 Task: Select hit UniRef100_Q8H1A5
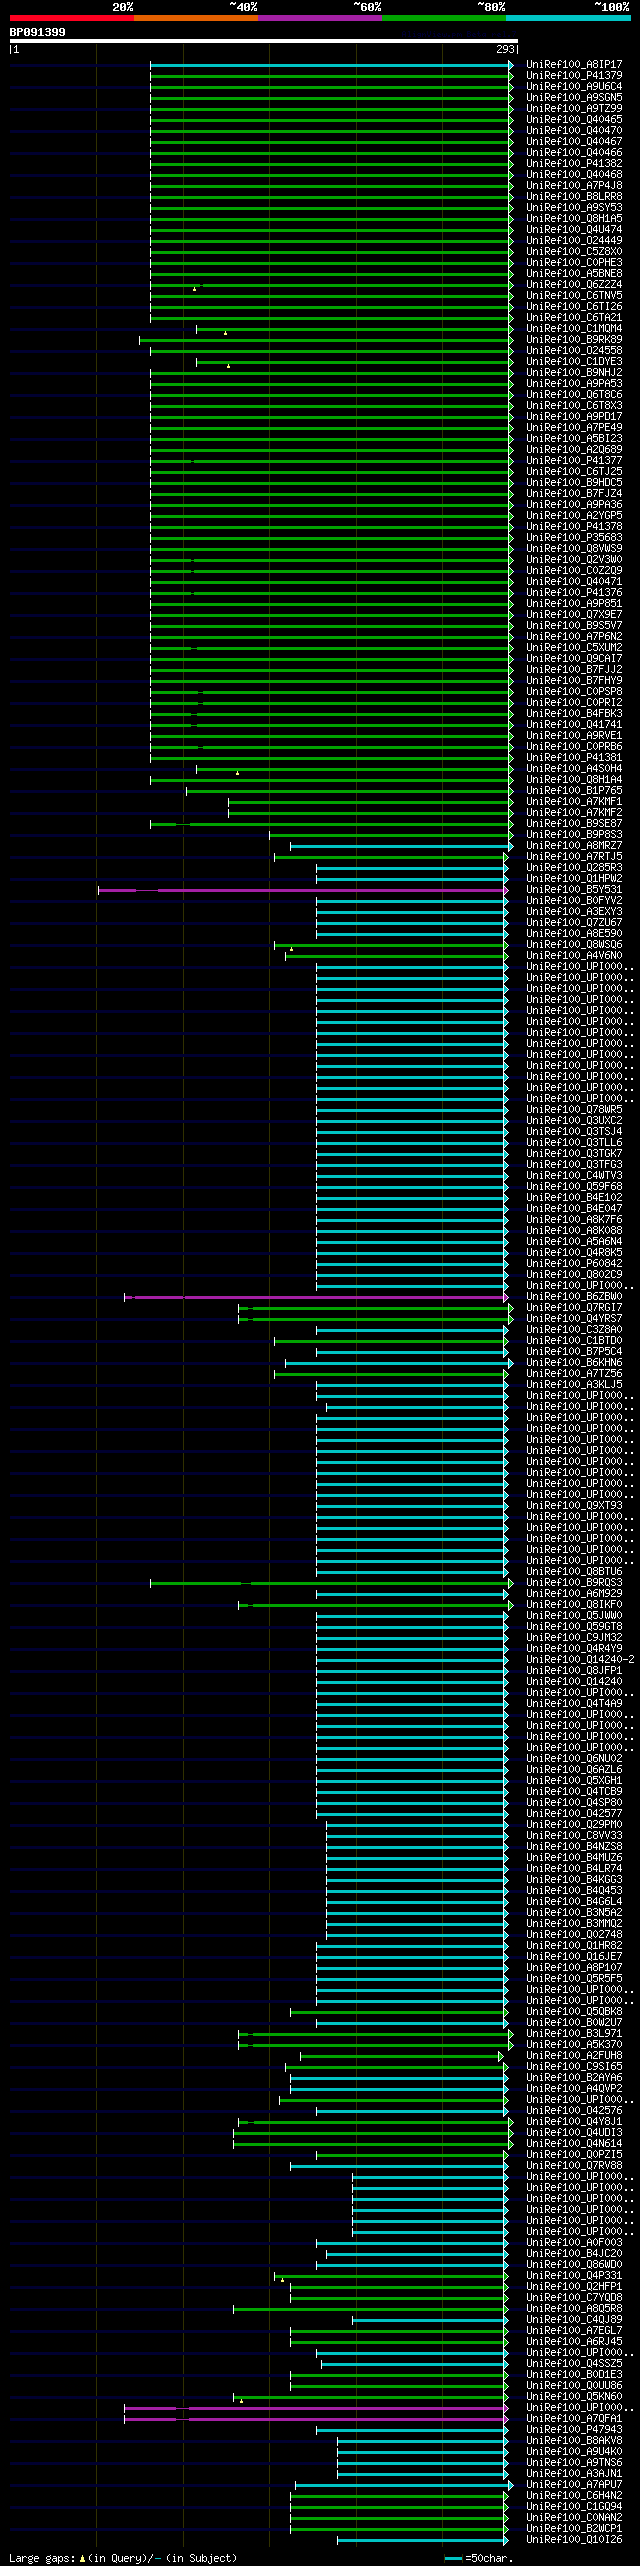[x=574, y=219]
